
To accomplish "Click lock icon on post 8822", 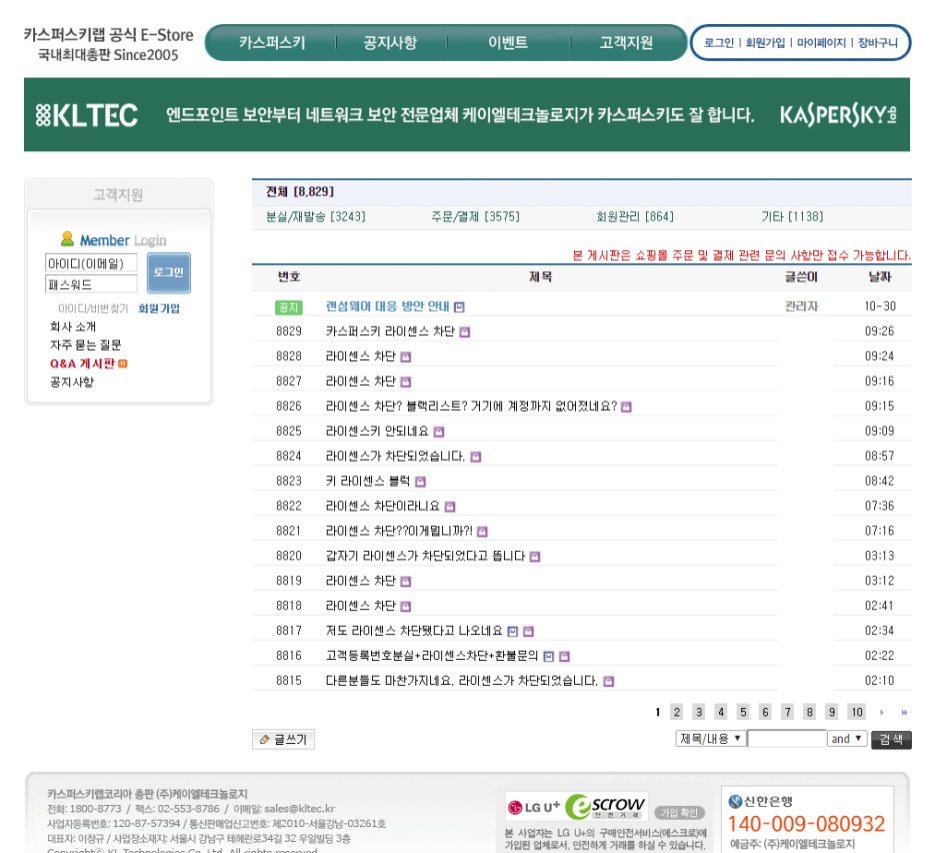I will [x=450, y=506].
